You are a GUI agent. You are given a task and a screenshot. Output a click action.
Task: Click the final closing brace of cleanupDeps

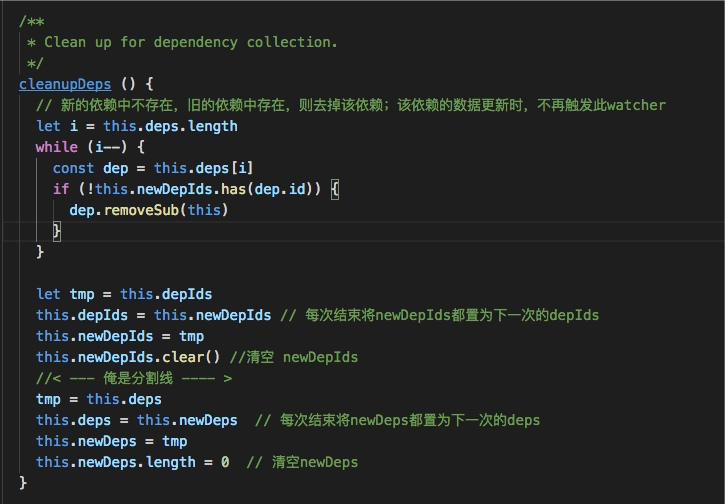click(x=23, y=483)
